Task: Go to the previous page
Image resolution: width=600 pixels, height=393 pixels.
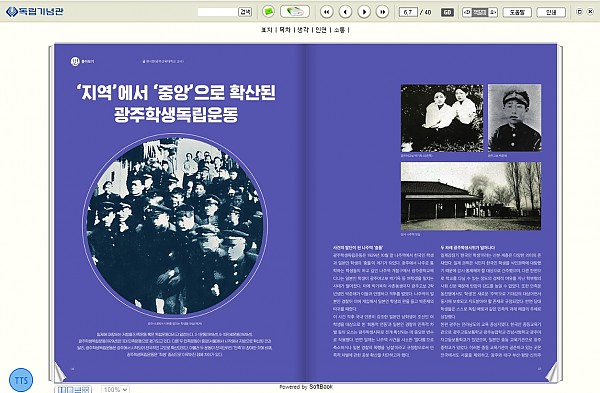Action: (x=345, y=12)
